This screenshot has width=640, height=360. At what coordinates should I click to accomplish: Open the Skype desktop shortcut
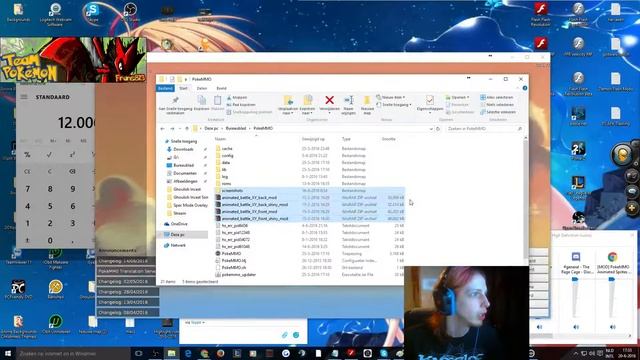[x=93, y=12]
